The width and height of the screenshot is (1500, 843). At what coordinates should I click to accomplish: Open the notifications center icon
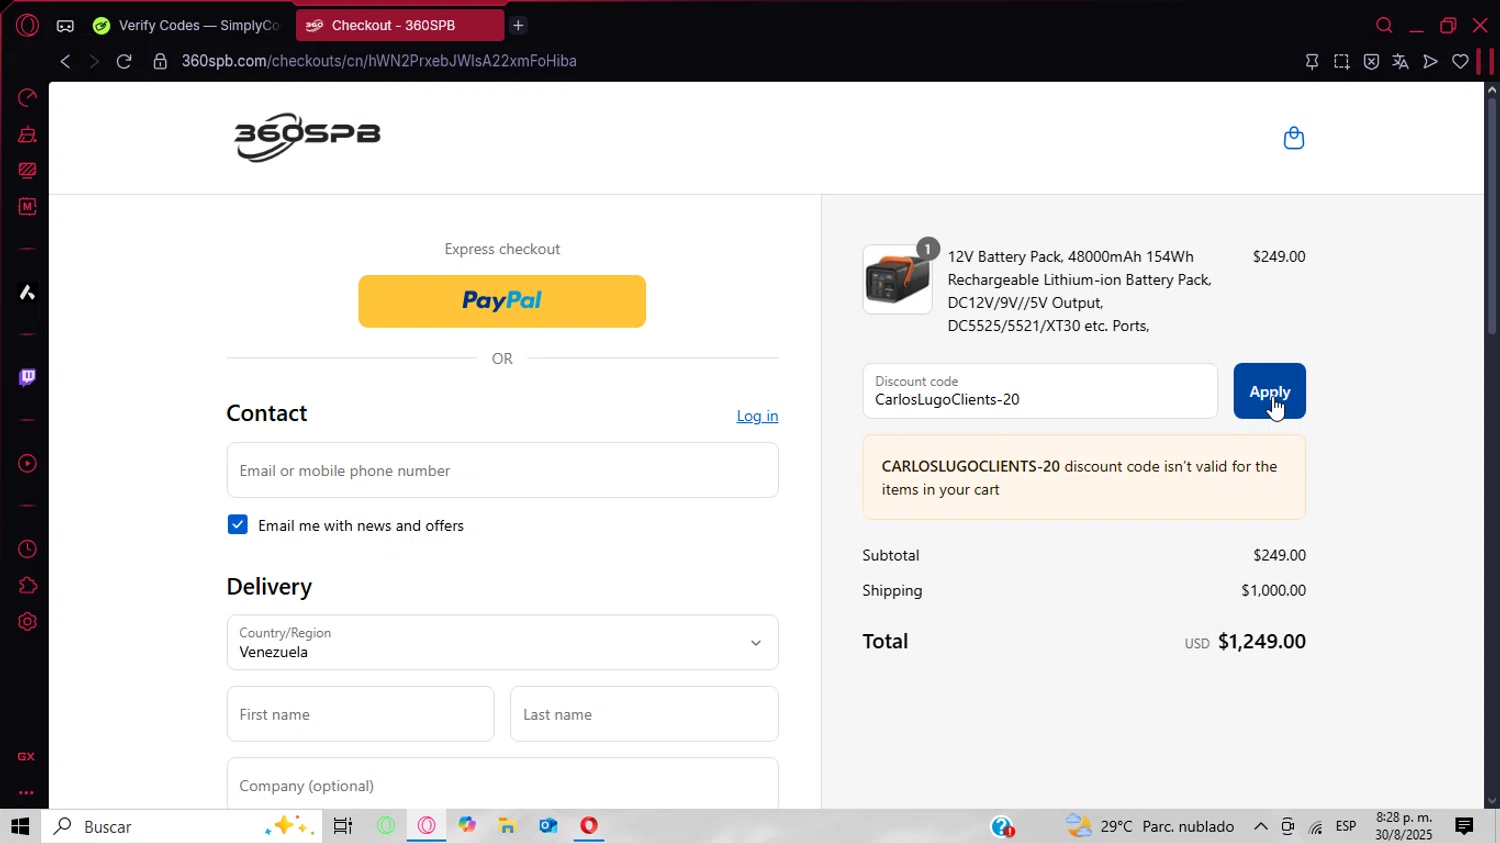point(1464,826)
